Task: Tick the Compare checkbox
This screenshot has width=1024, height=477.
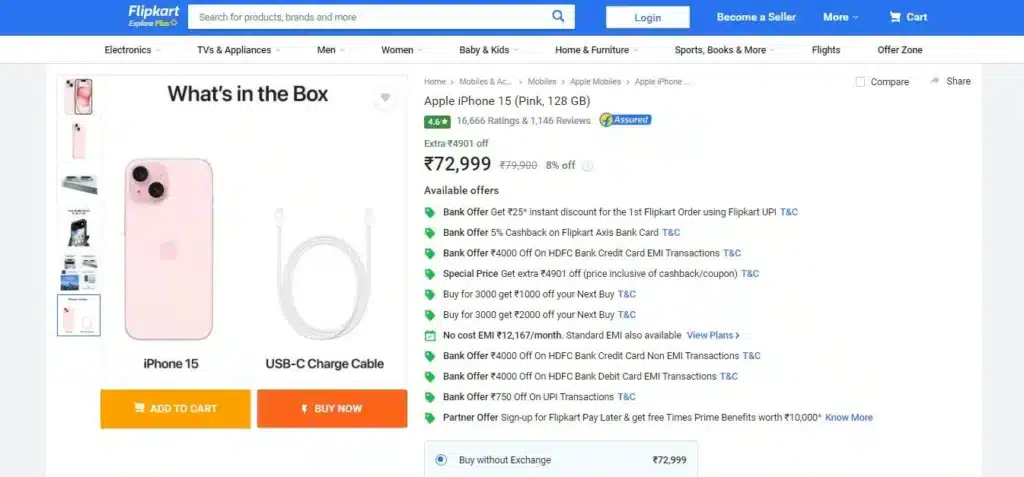Action: coord(860,82)
